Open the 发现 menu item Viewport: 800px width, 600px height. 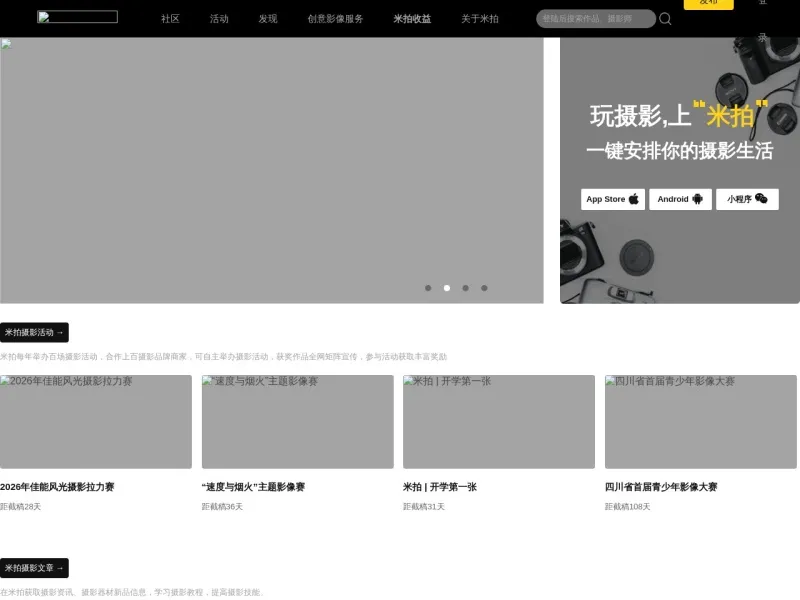tap(268, 19)
